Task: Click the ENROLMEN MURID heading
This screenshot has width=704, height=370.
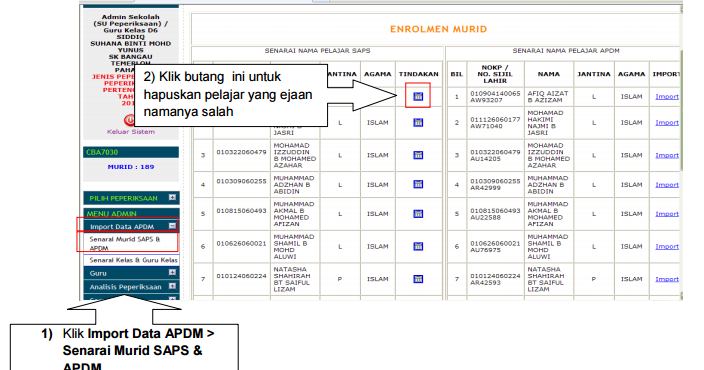Action: (x=438, y=29)
